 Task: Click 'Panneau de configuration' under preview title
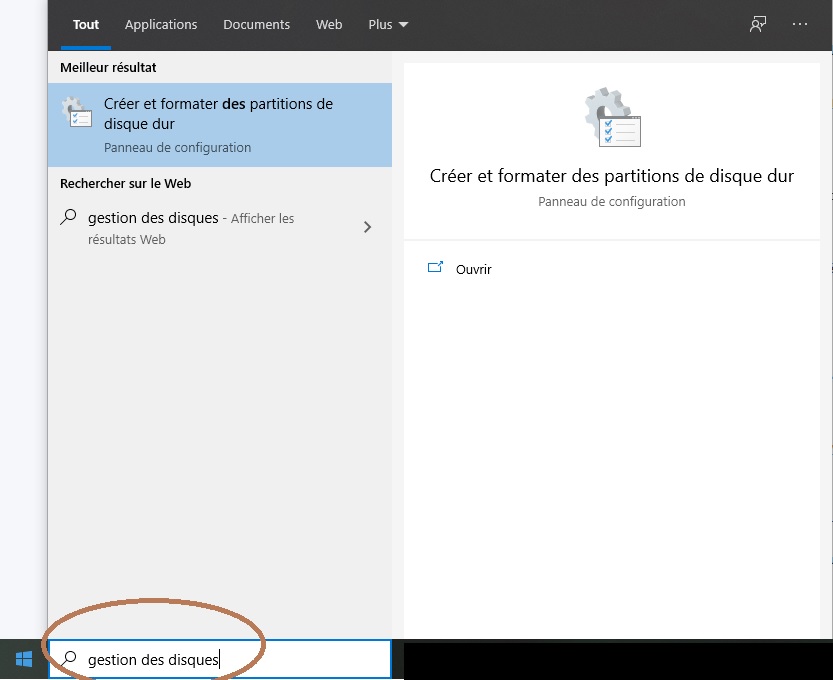pos(611,202)
